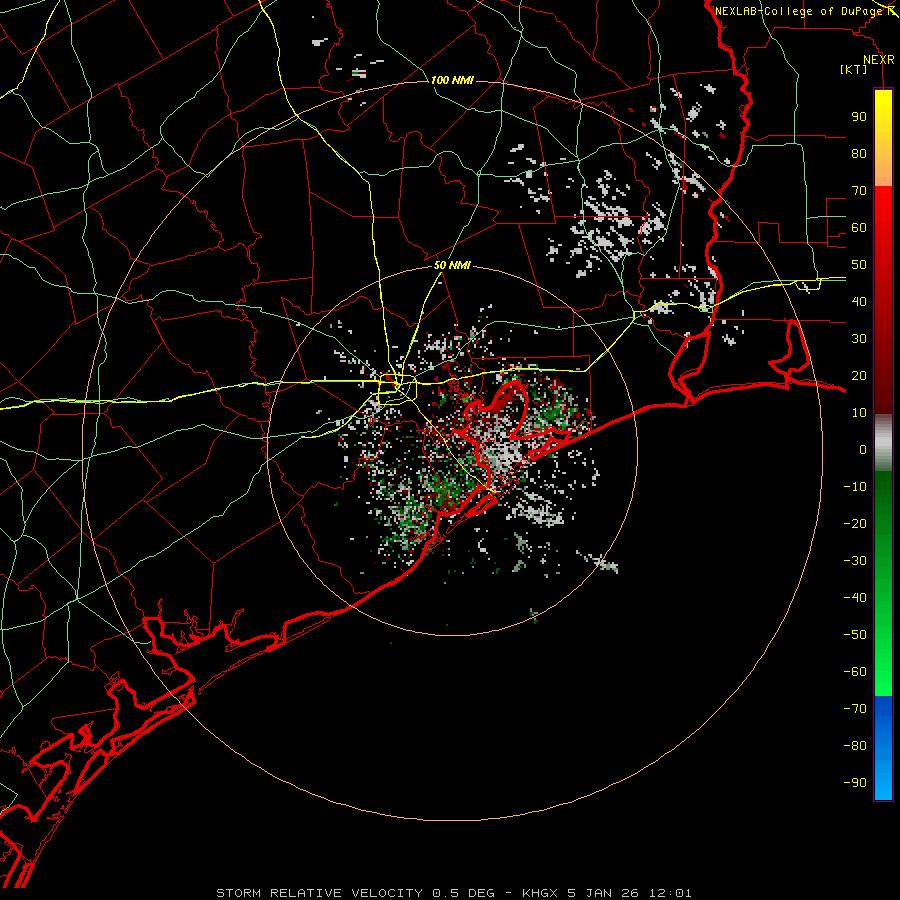The image size is (900, 900).
Task: Click the "KHGX" radar site identifier
Action: pos(540,893)
